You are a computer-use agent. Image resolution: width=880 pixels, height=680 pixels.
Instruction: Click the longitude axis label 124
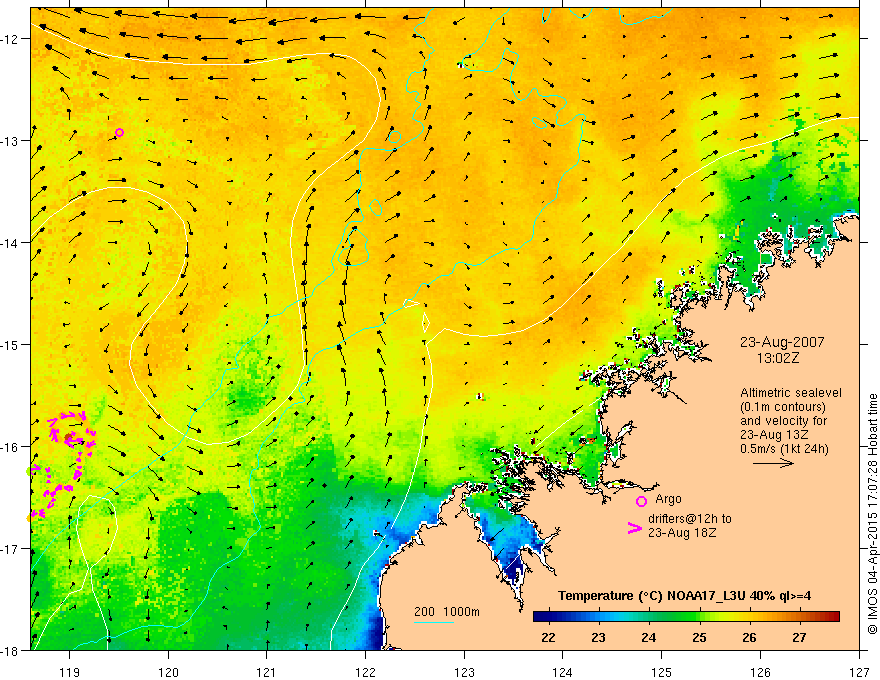pyautogui.click(x=563, y=672)
